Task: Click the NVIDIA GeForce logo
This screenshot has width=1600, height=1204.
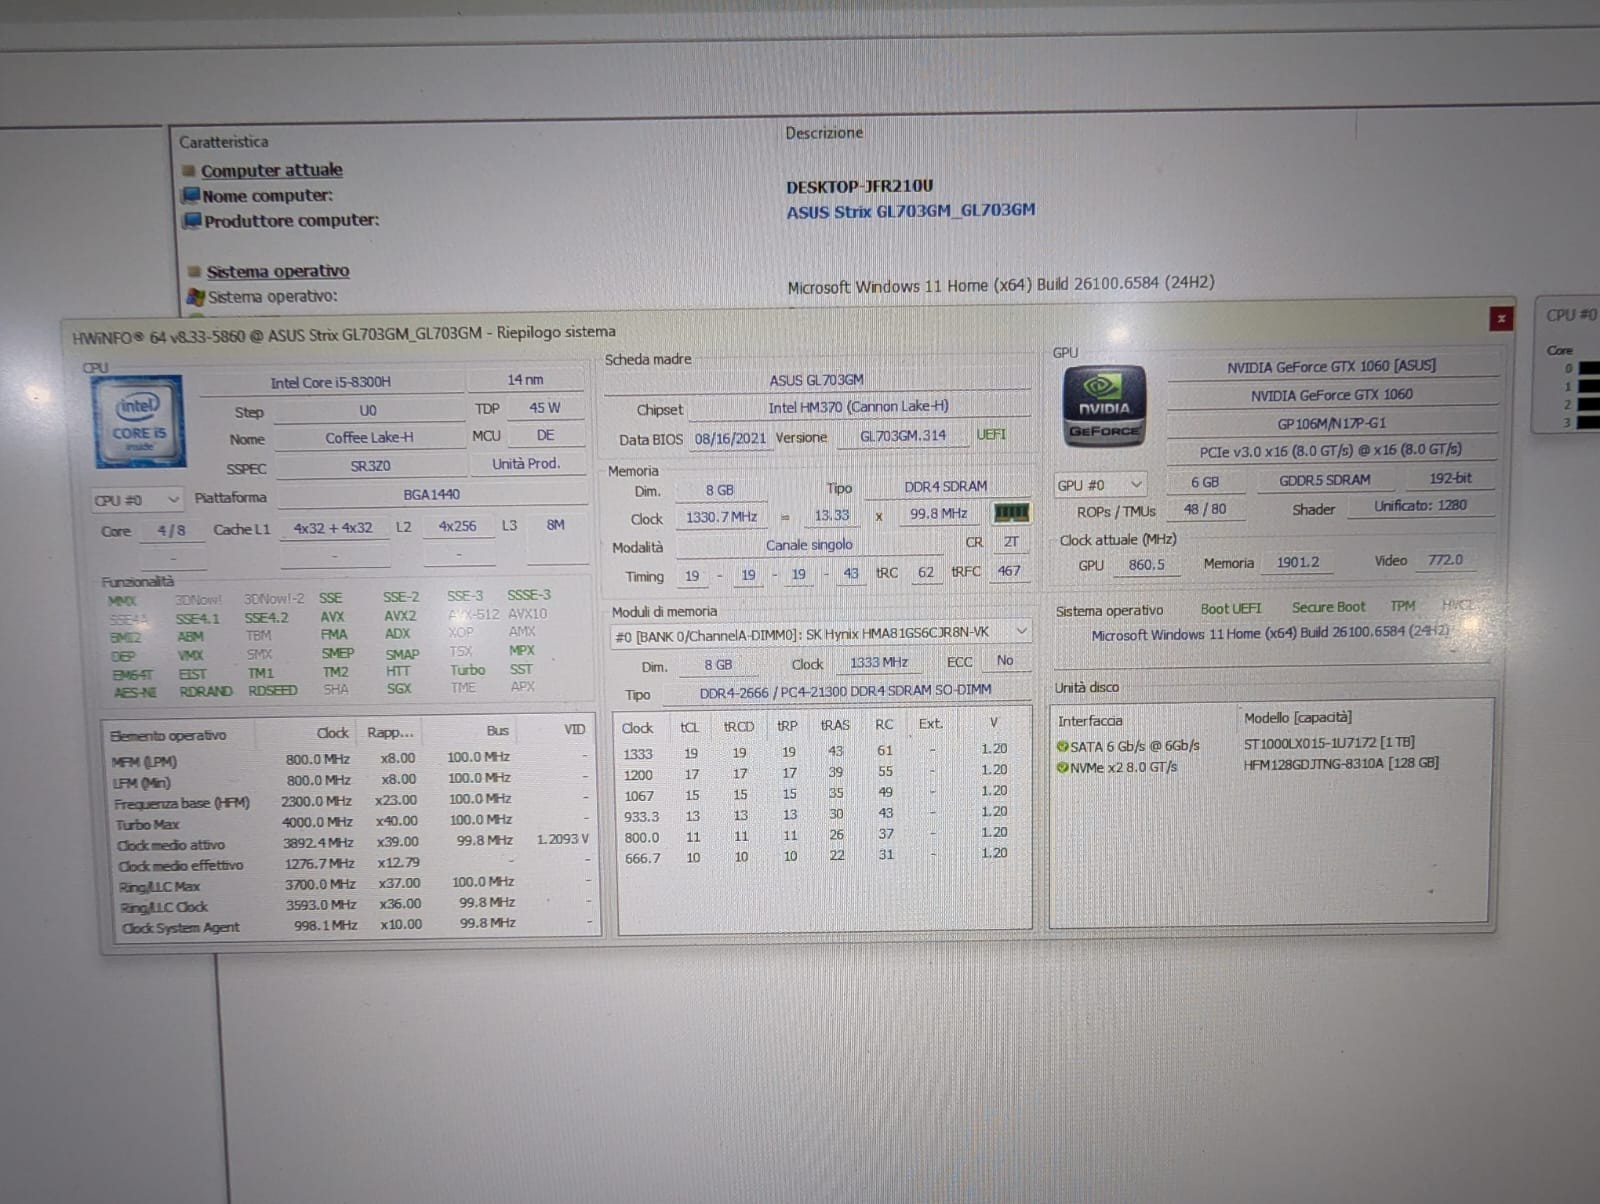Action: point(1104,405)
